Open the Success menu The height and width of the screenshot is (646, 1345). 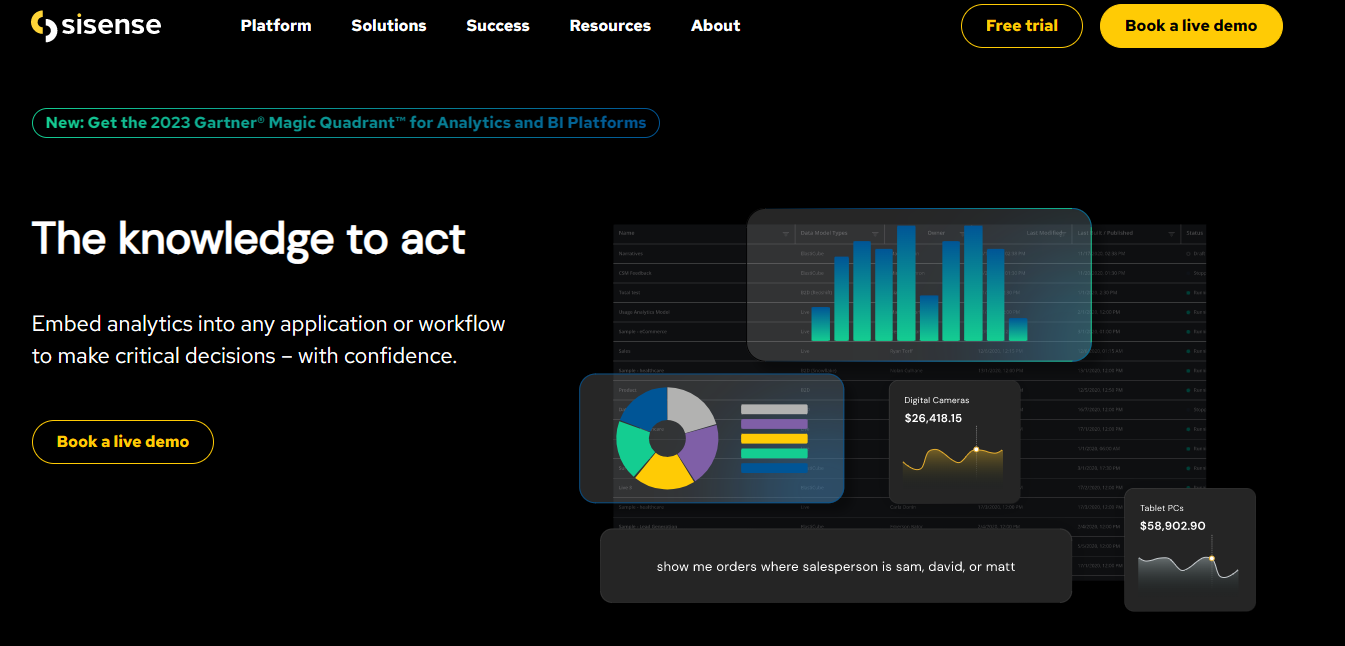click(x=498, y=26)
